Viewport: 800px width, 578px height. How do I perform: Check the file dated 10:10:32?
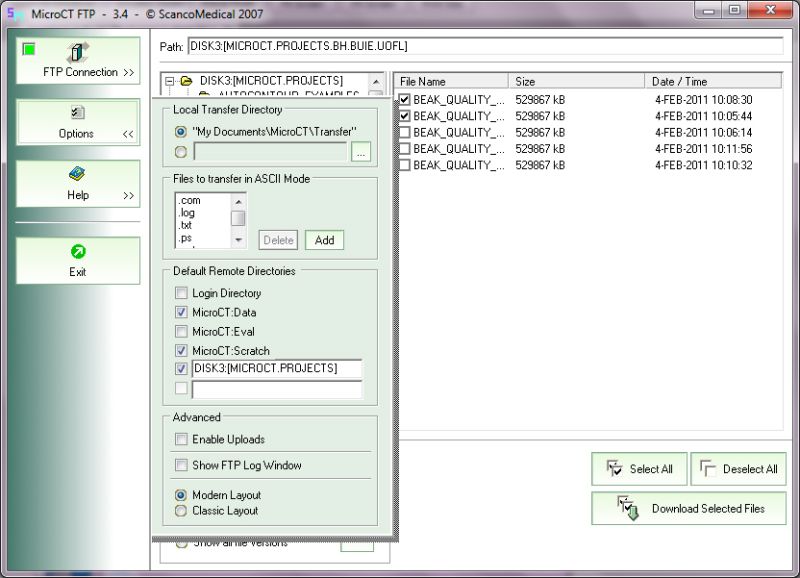405,165
